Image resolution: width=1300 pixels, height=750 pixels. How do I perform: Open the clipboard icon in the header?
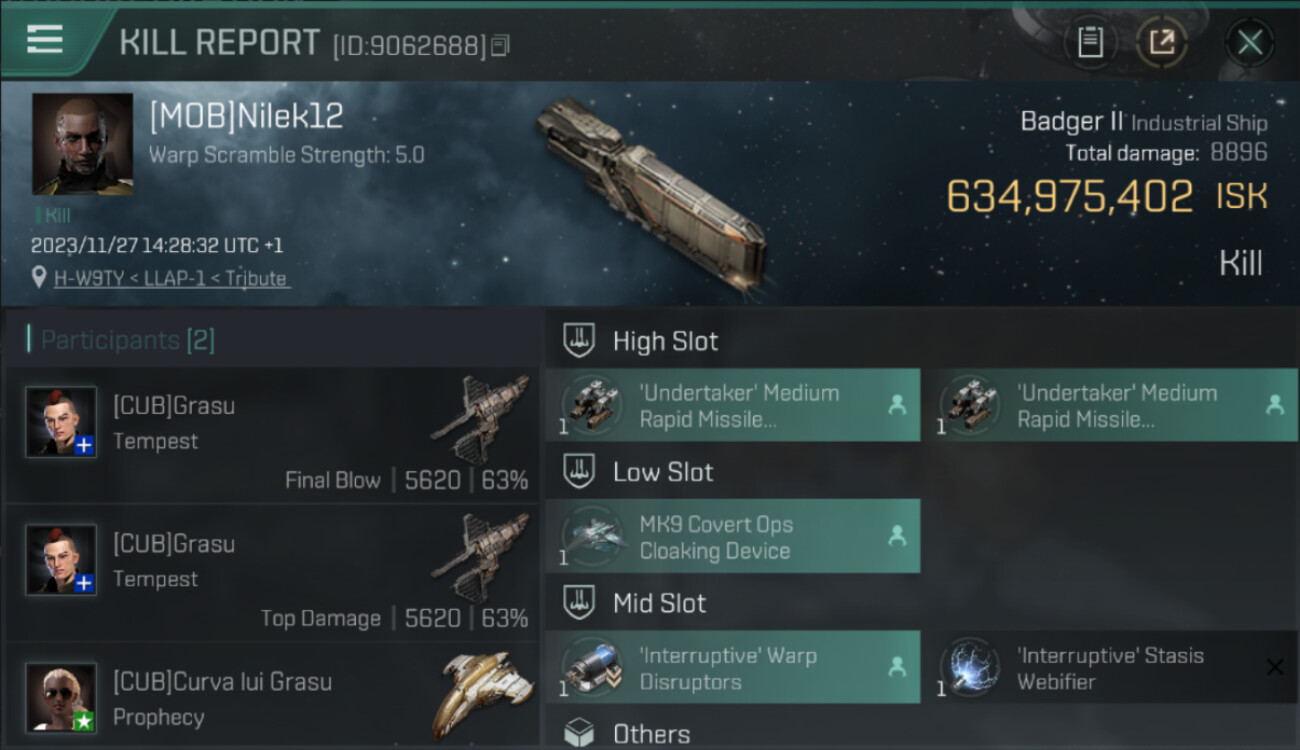tap(1090, 42)
